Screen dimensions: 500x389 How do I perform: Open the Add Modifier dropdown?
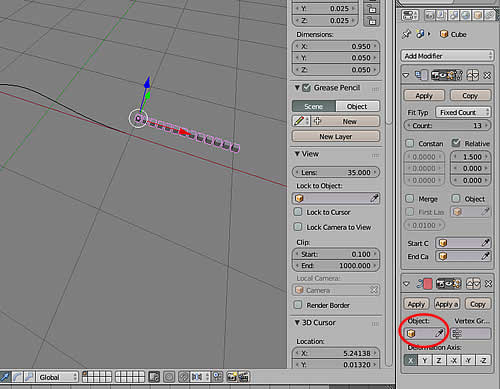447,56
